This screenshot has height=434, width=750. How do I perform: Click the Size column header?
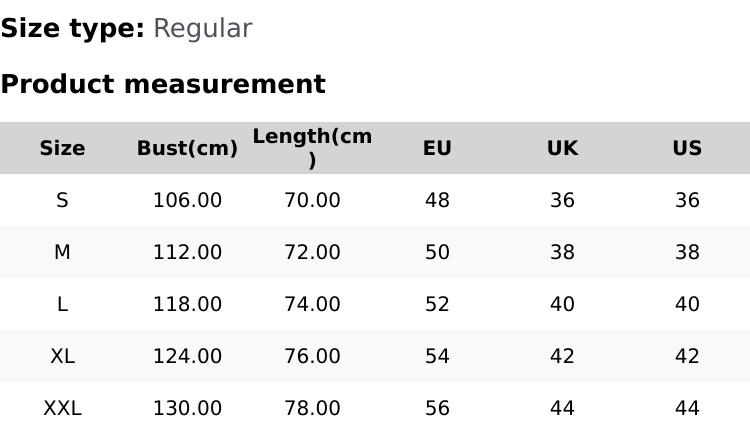pyautogui.click(x=62, y=148)
